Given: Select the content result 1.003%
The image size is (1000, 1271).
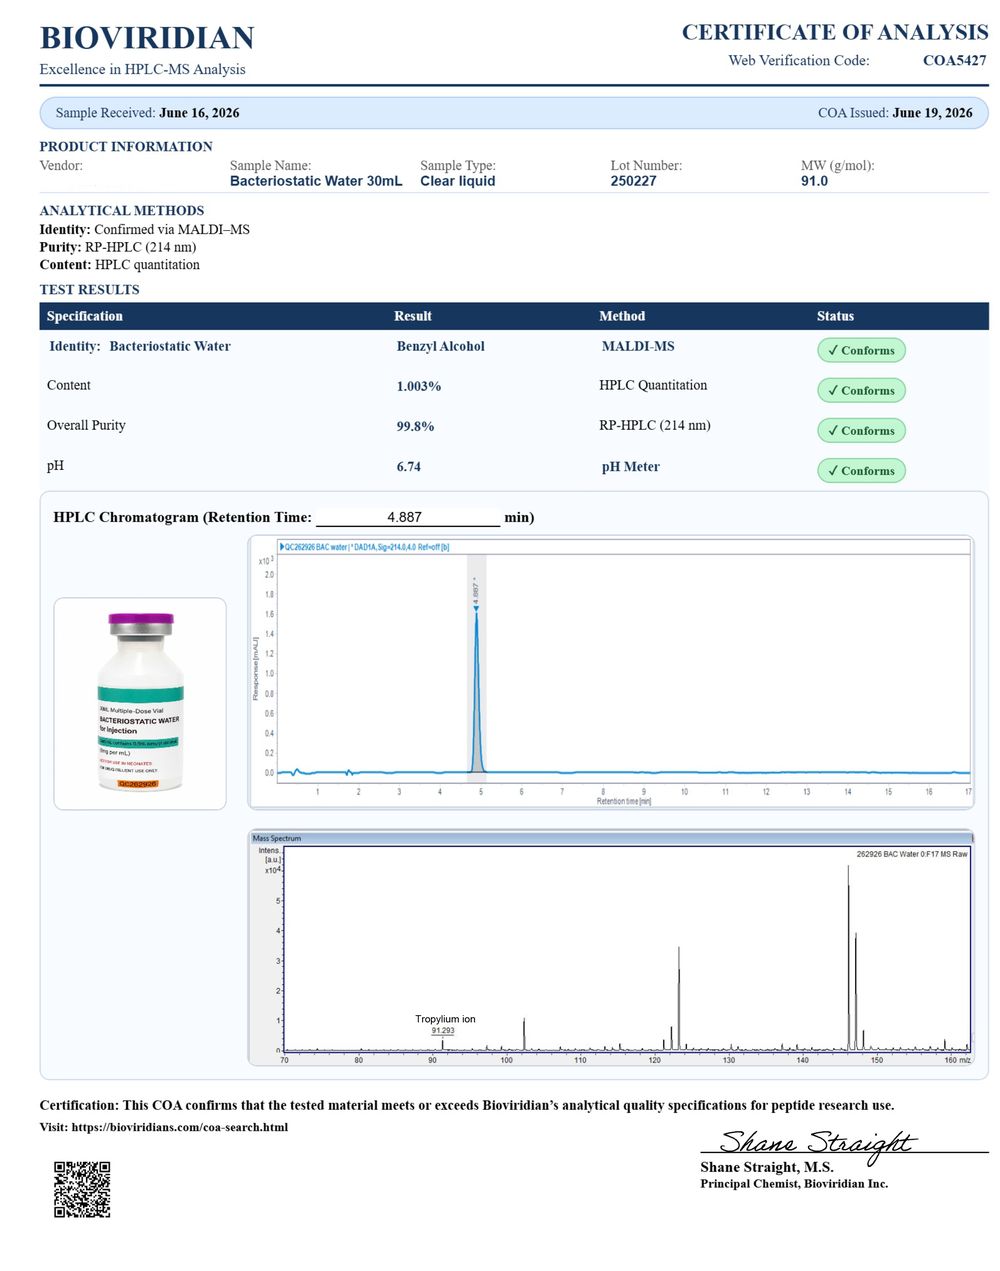Looking at the screenshot, I should click(419, 386).
